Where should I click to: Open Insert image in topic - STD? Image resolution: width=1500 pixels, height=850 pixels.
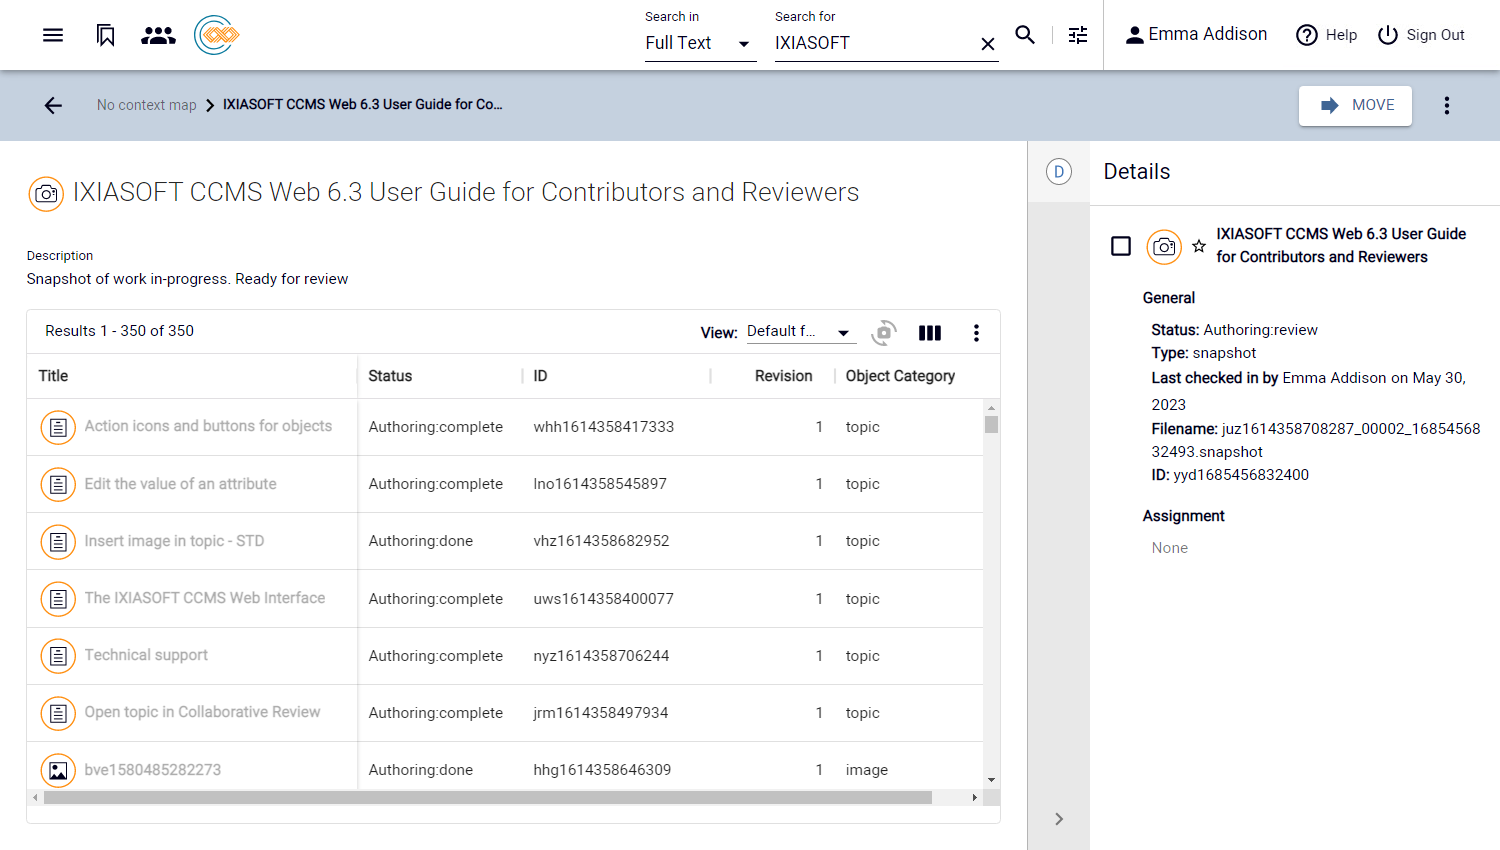click(x=174, y=541)
